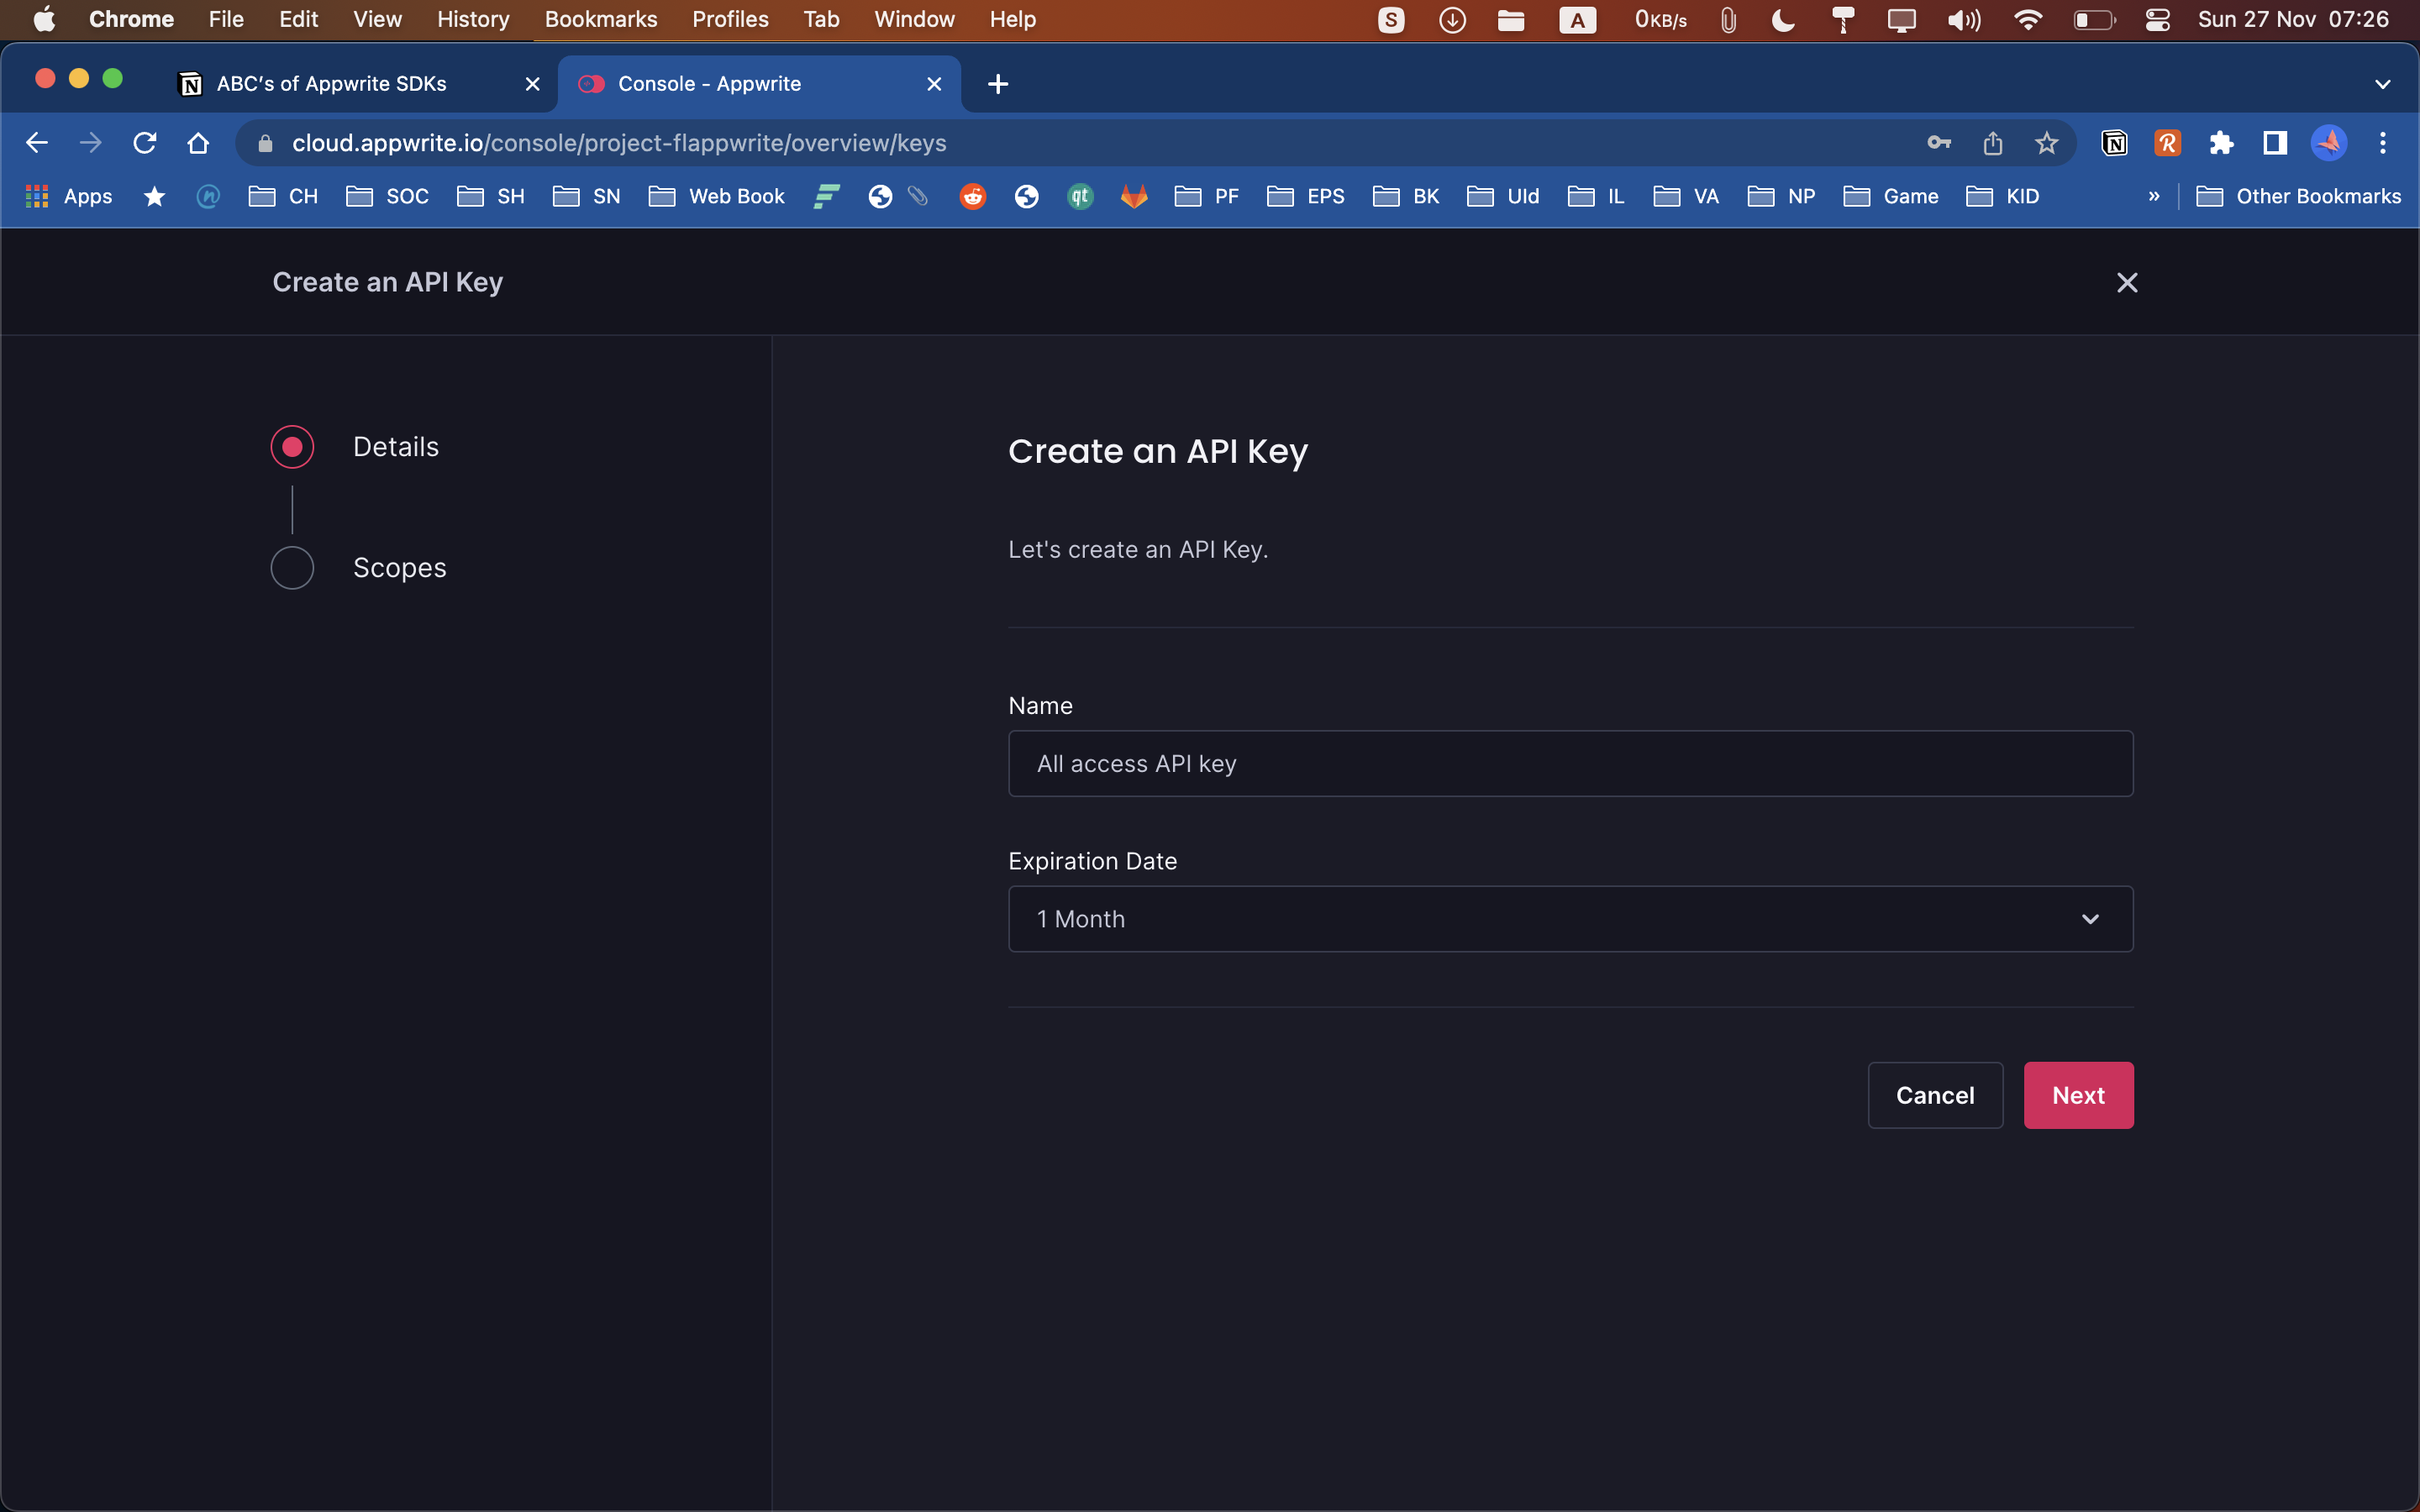Open the Qt bookmark icon
This screenshot has width=2420, height=1512.
coord(1080,196)
